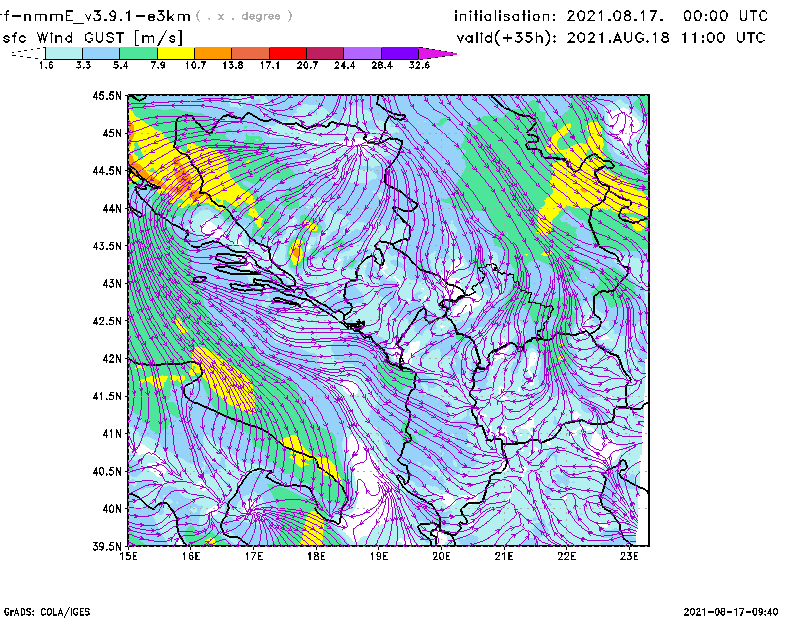800x618 pixels.
Task: Click the 41.5N latitude label
Action: (x=107, y=396)
